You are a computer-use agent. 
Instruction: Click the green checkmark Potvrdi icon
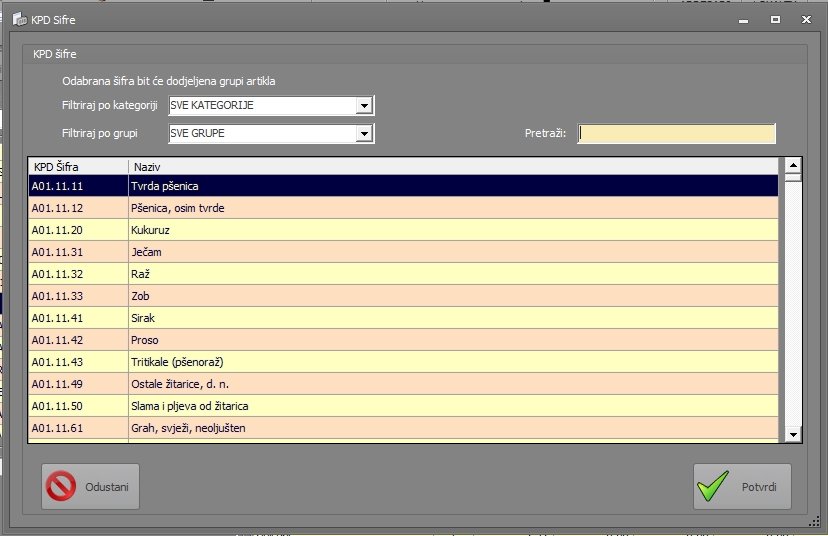713,487
